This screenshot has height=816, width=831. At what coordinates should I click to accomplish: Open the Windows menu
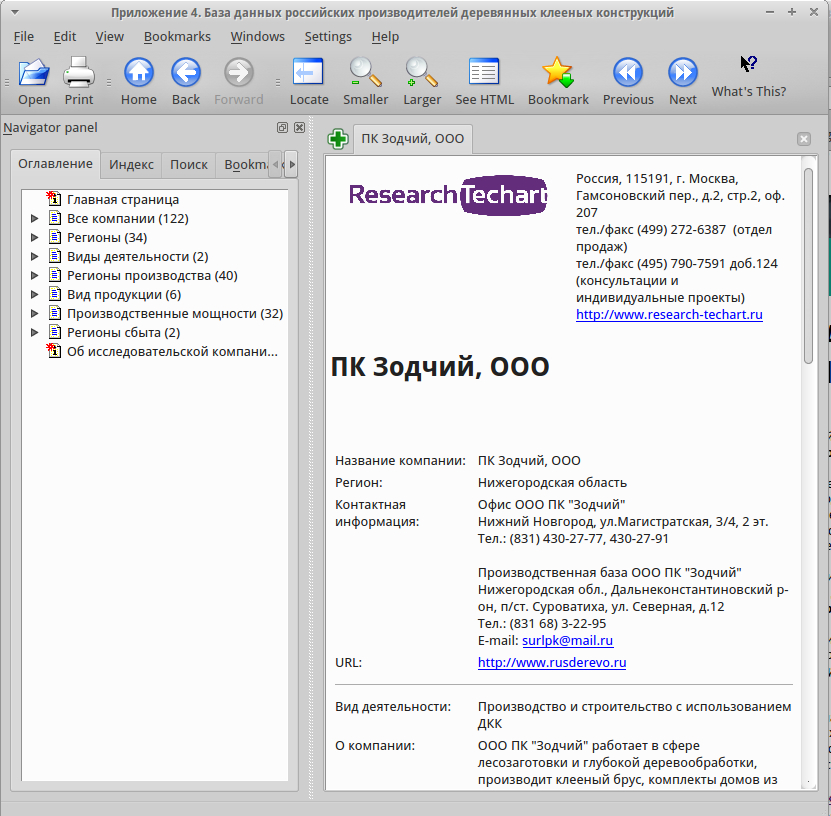(257, 37)
